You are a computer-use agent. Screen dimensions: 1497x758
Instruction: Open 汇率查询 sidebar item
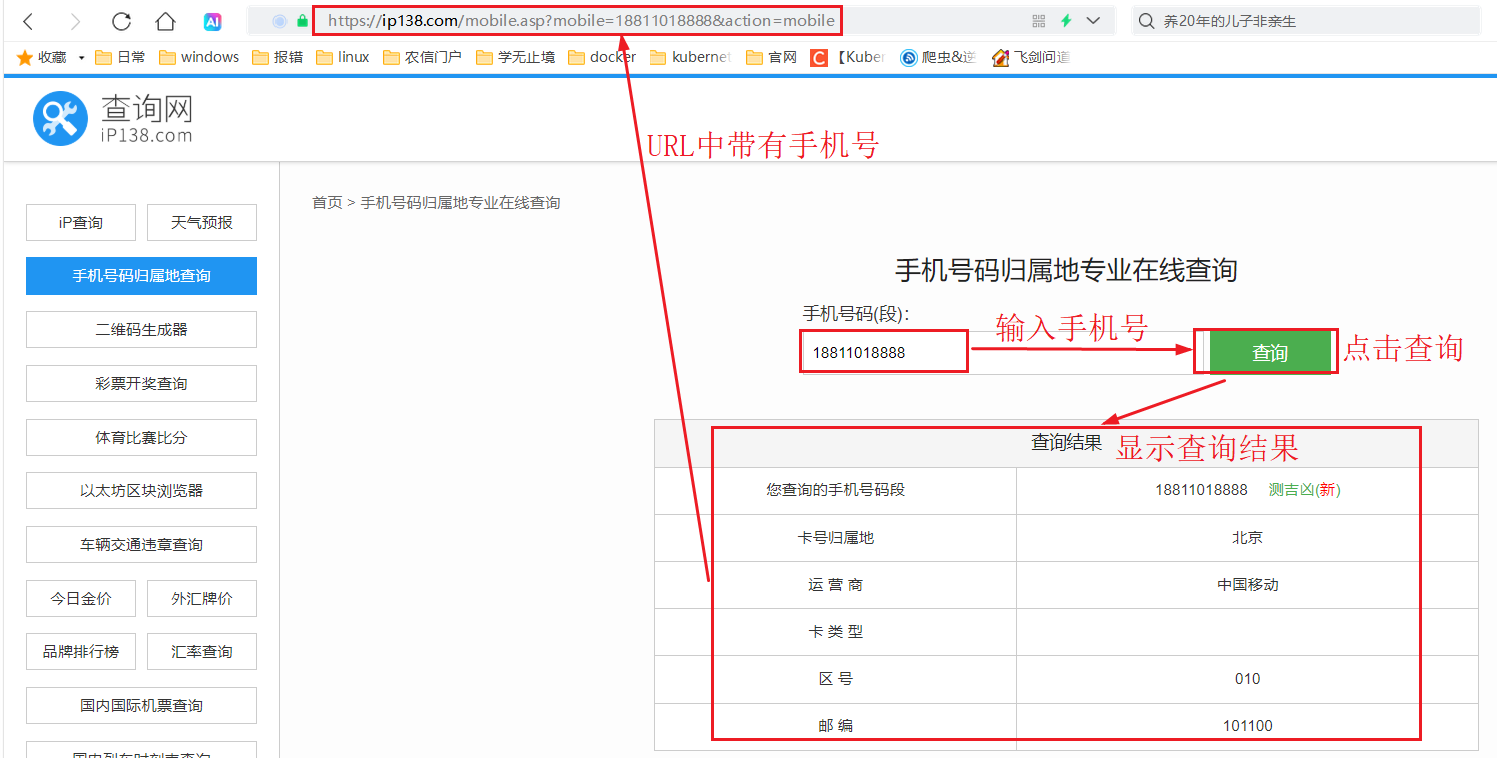click(x=202, y=651)
